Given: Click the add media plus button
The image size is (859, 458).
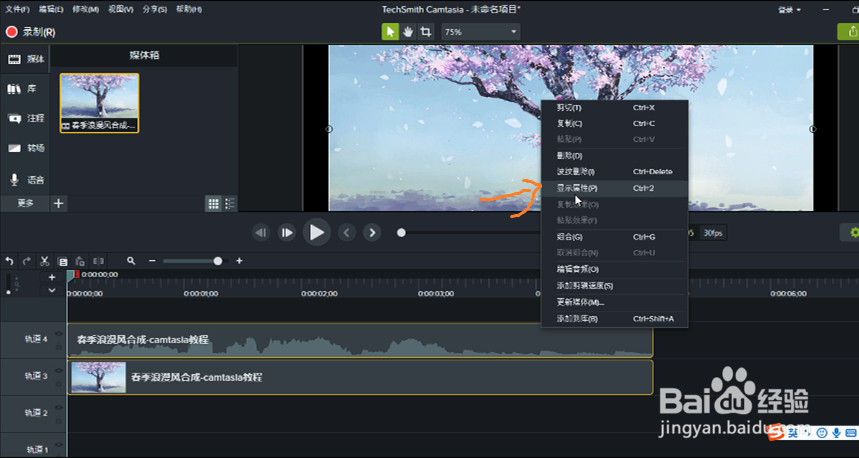Looking at the screenshot, I should pos(58,204).
